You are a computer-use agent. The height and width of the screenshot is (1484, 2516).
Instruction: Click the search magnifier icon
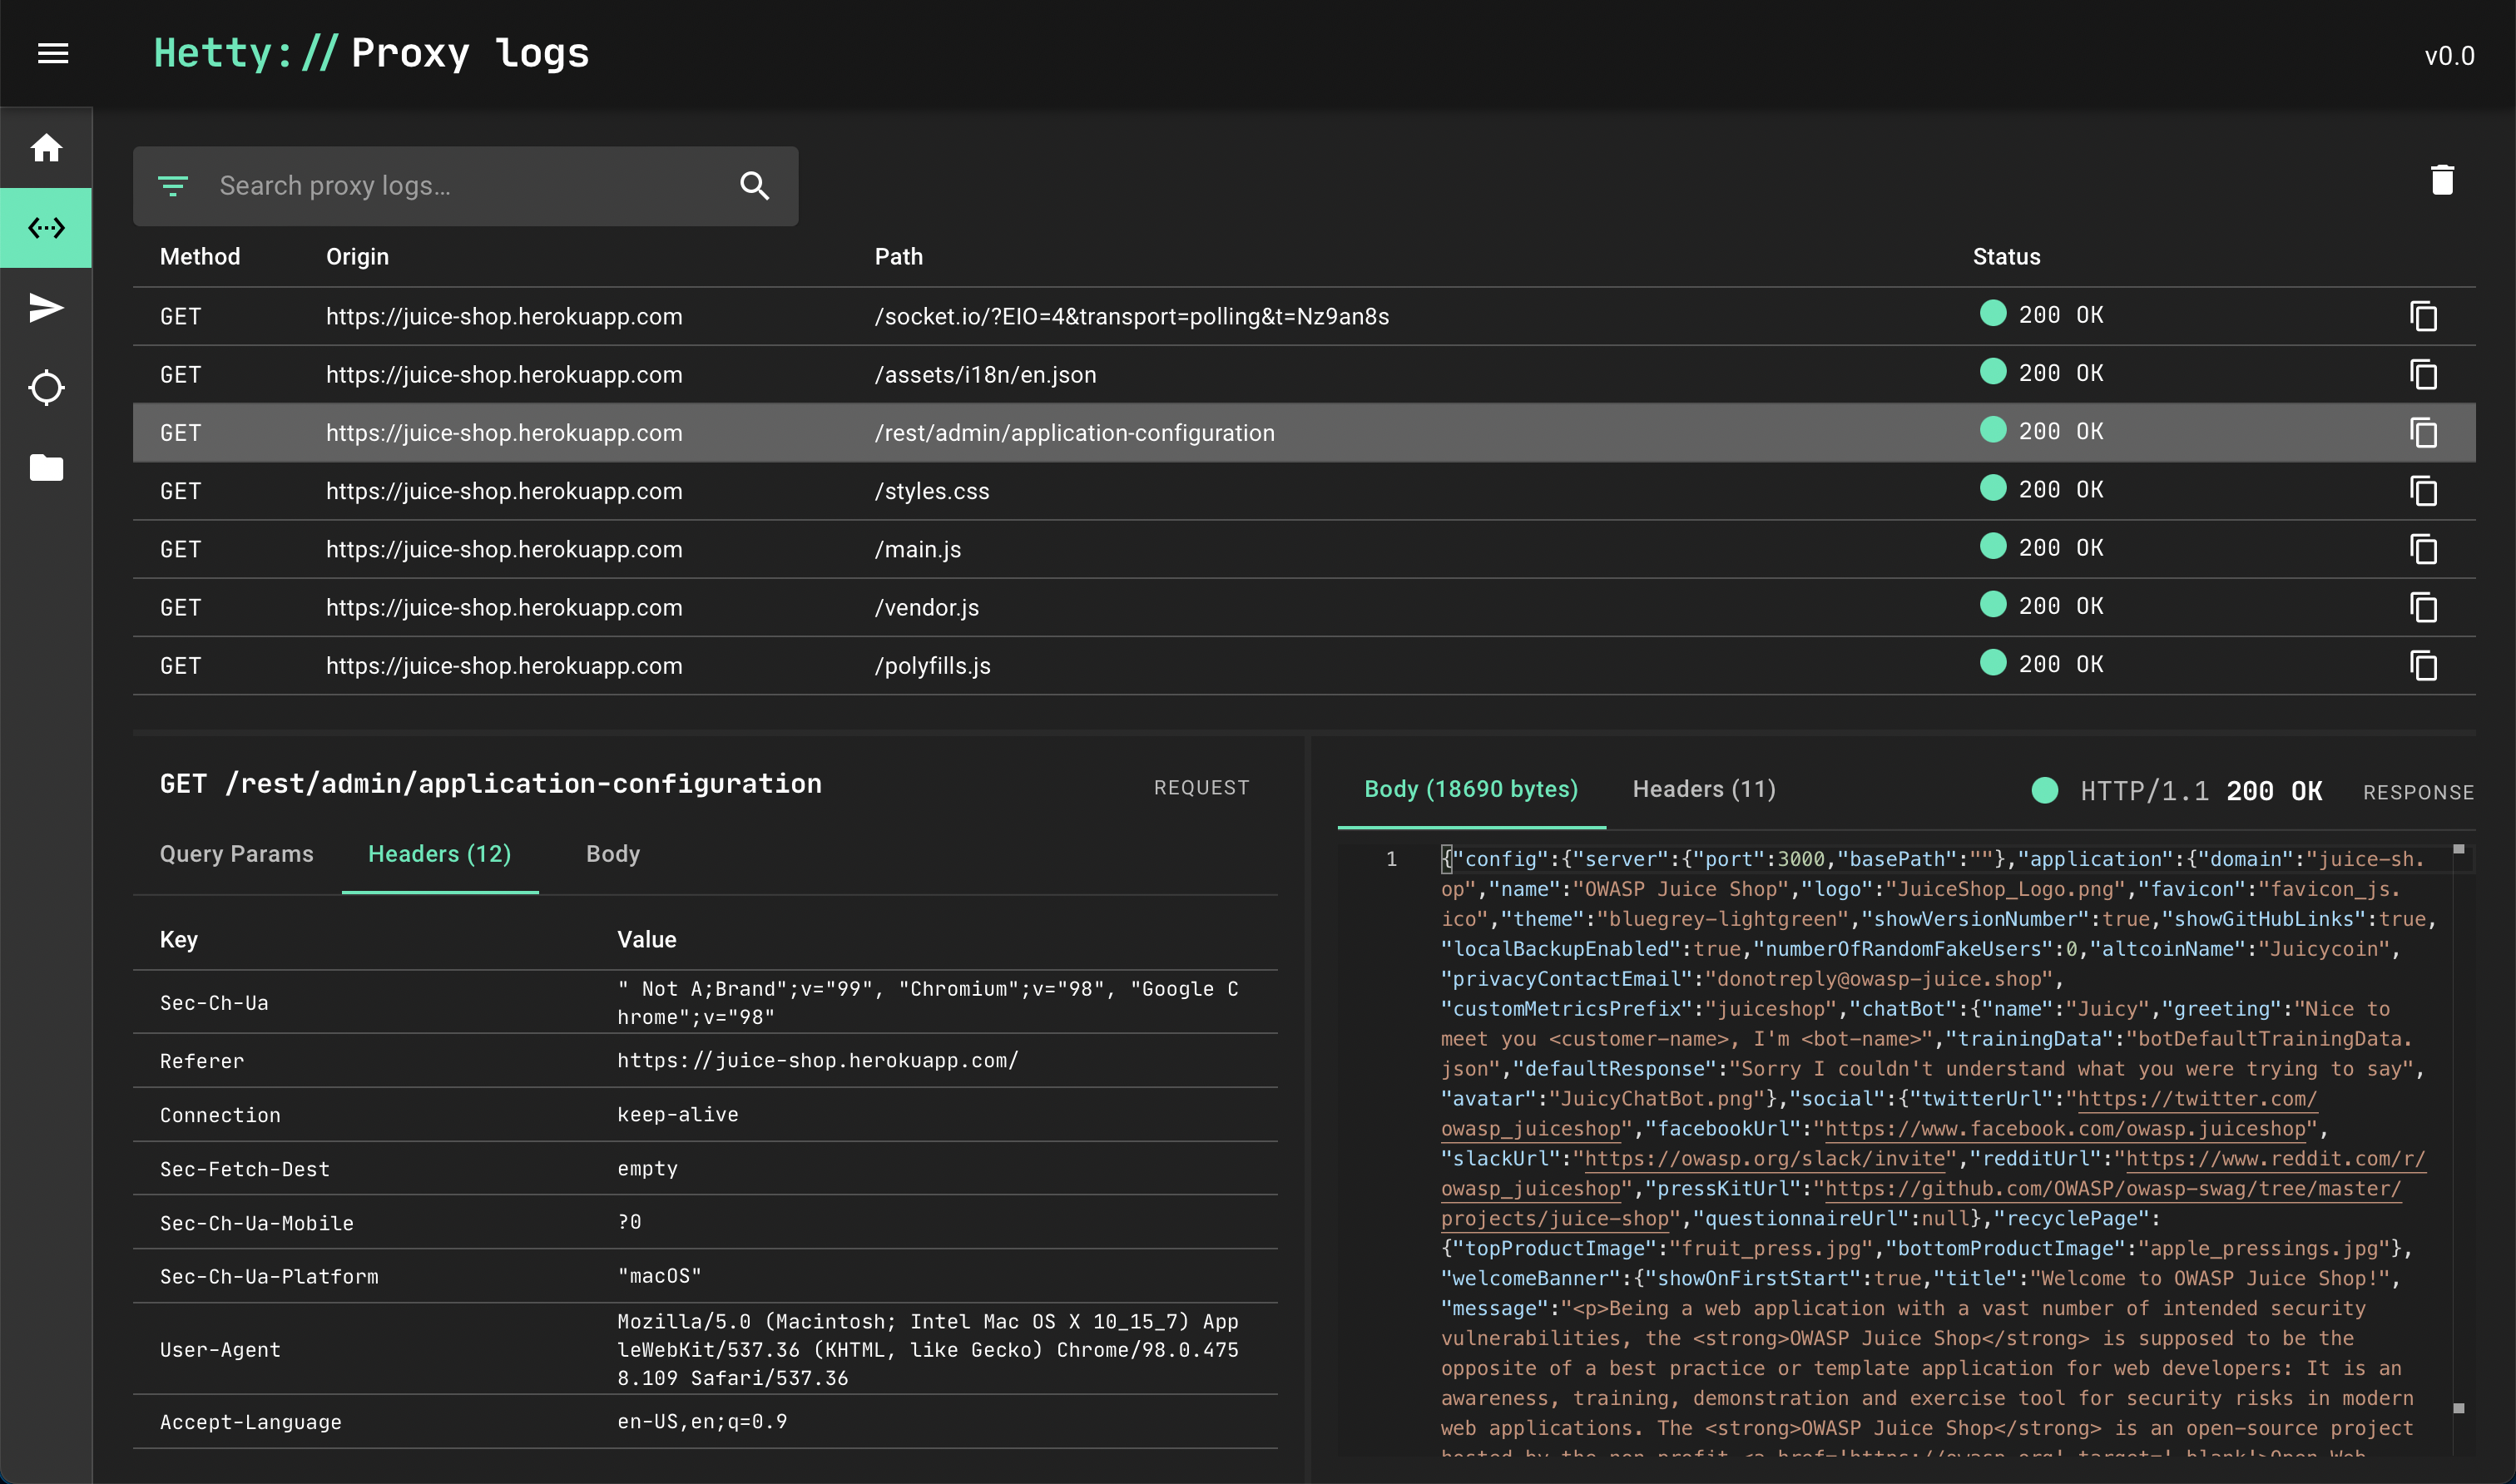pyautogui.click(x=755, y=186)
